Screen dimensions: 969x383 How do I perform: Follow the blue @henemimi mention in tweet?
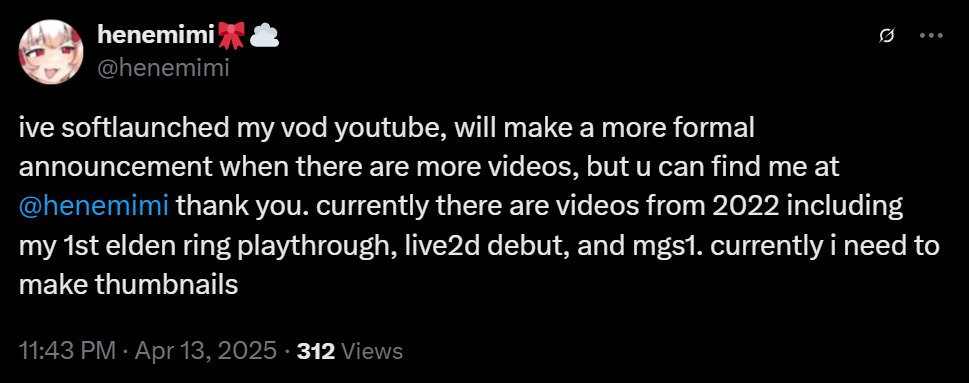[x=94, y=205]
